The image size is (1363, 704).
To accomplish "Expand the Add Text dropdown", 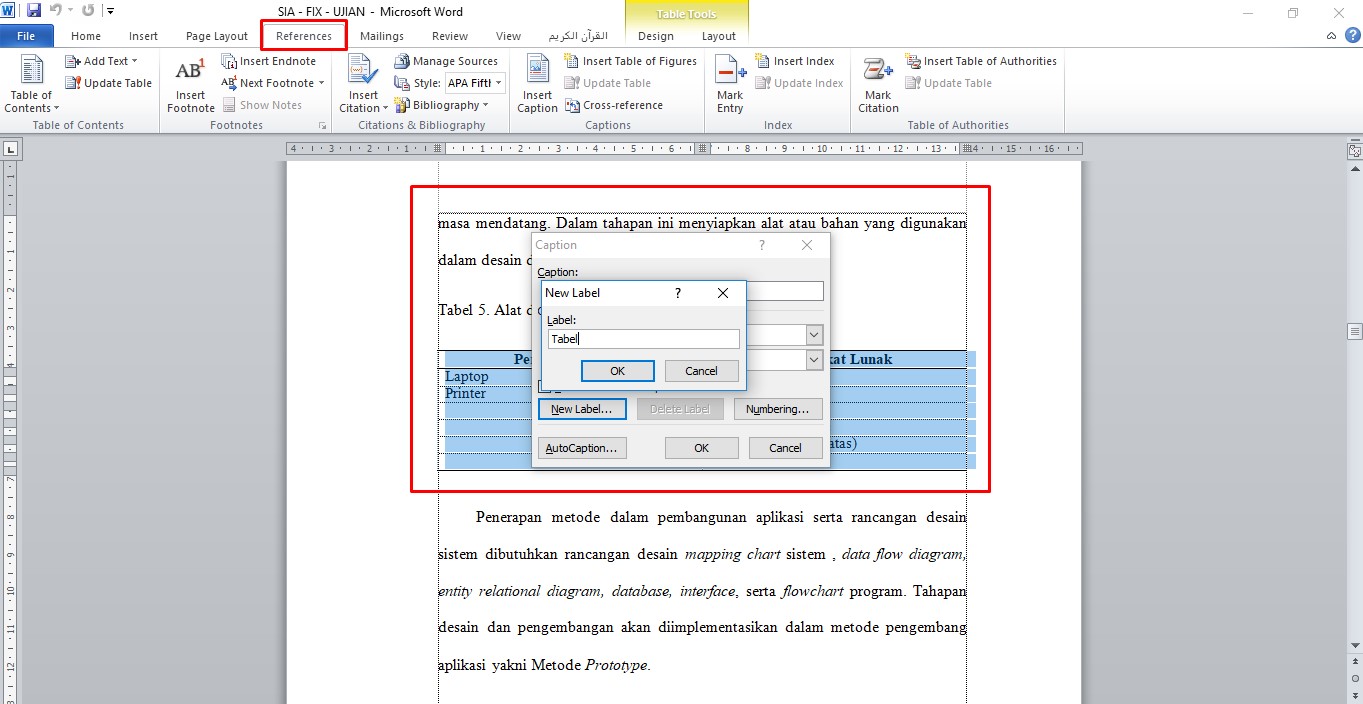I will coord(101,60).
